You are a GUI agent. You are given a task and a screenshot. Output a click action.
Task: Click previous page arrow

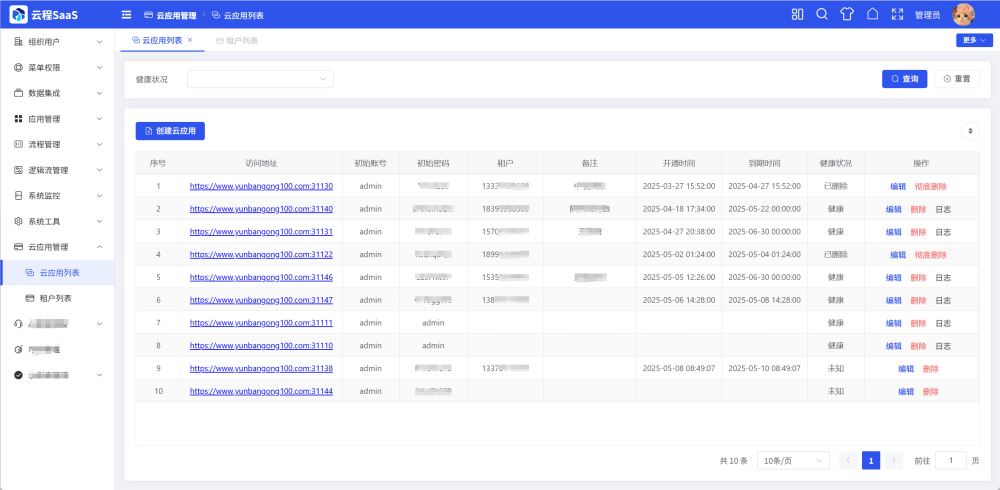point(848,461)
